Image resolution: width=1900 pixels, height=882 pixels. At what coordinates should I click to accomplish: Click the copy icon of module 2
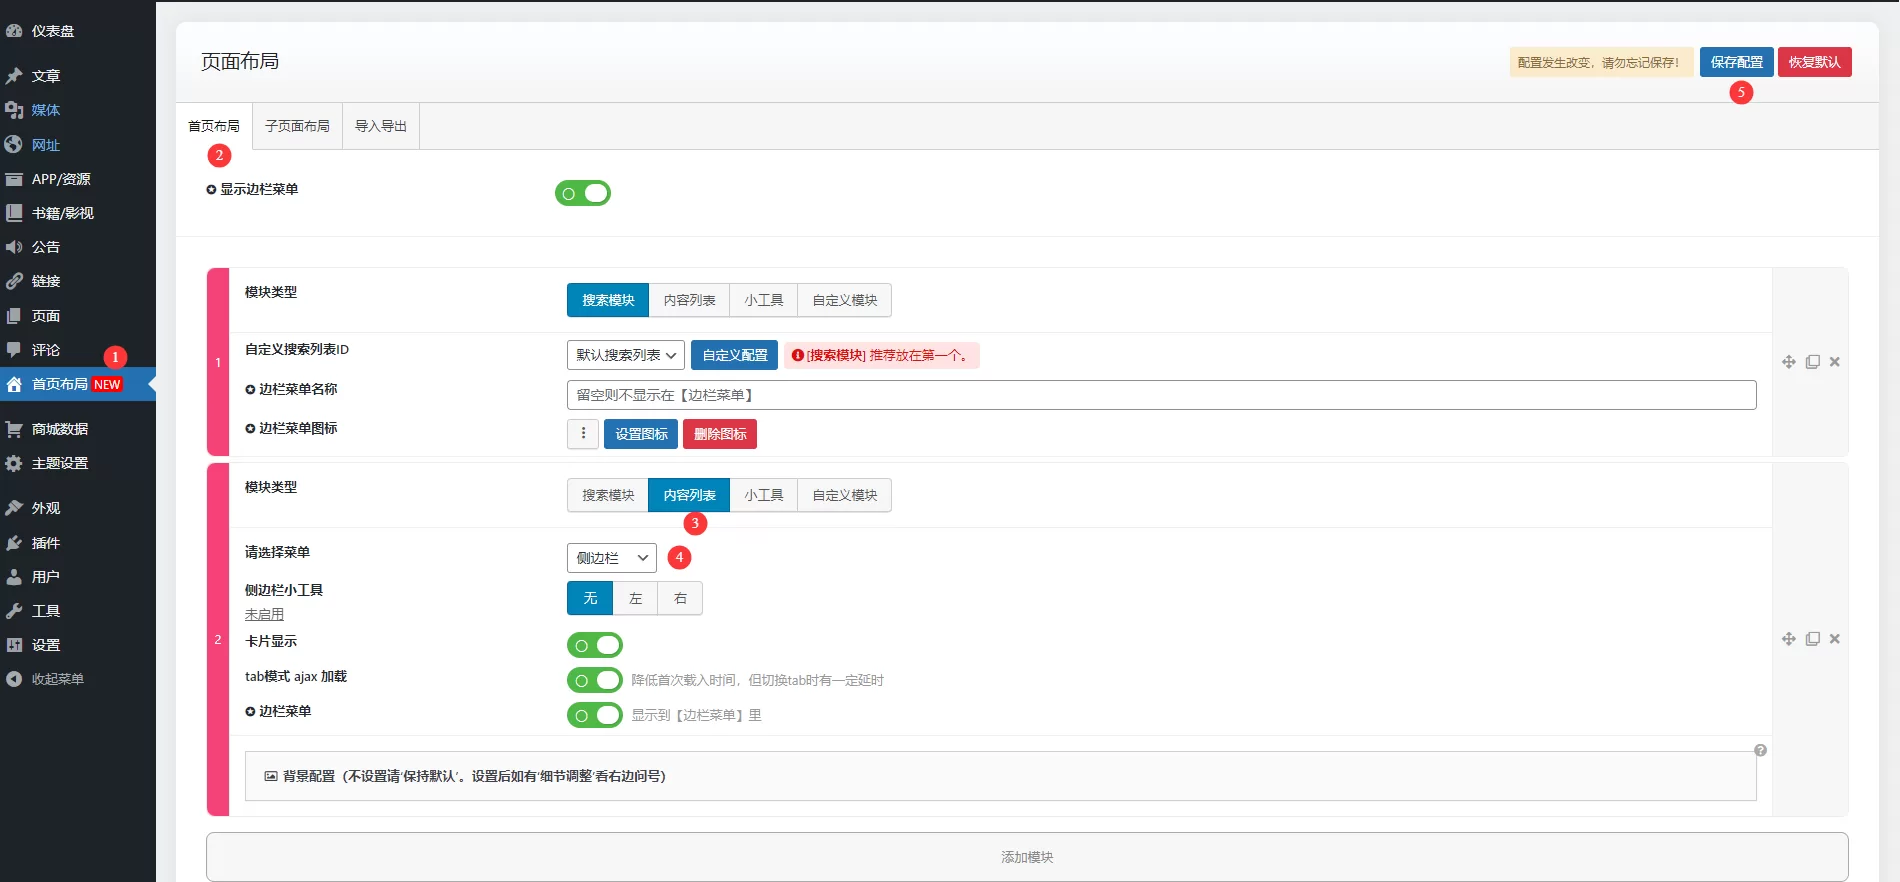1812,639
